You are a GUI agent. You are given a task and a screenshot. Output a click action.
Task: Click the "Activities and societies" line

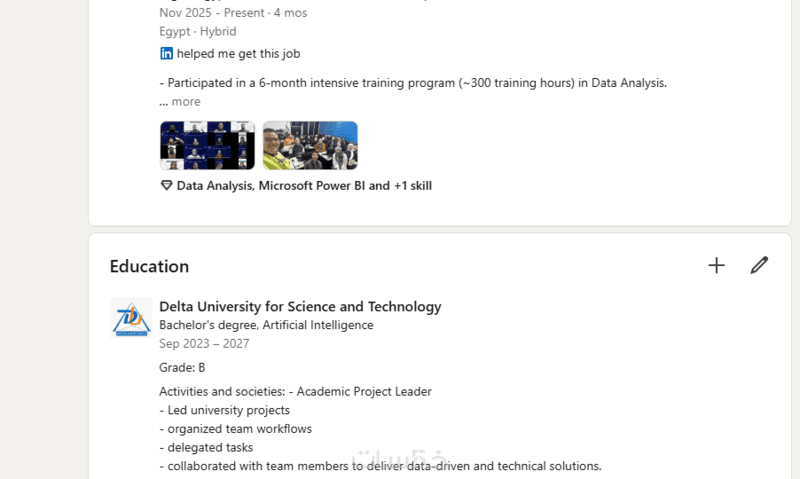click(295, 392)
